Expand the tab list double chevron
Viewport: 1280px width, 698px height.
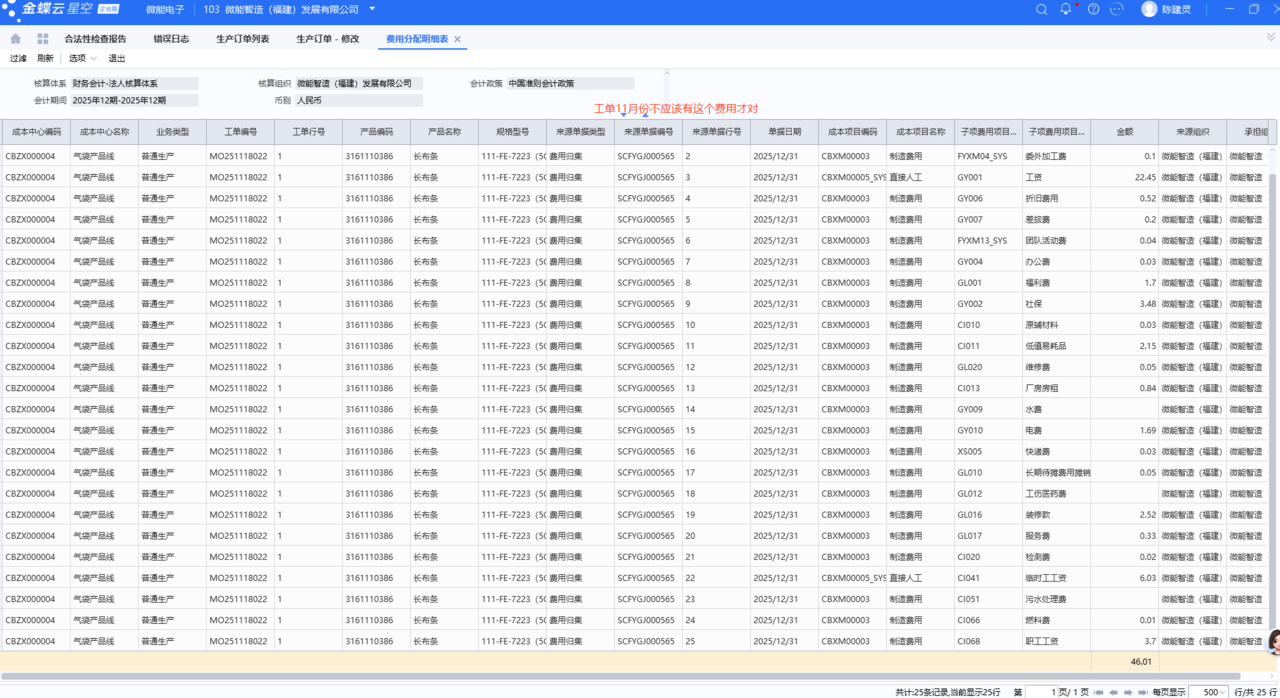pyautogui.click(x=1270, y=37)
